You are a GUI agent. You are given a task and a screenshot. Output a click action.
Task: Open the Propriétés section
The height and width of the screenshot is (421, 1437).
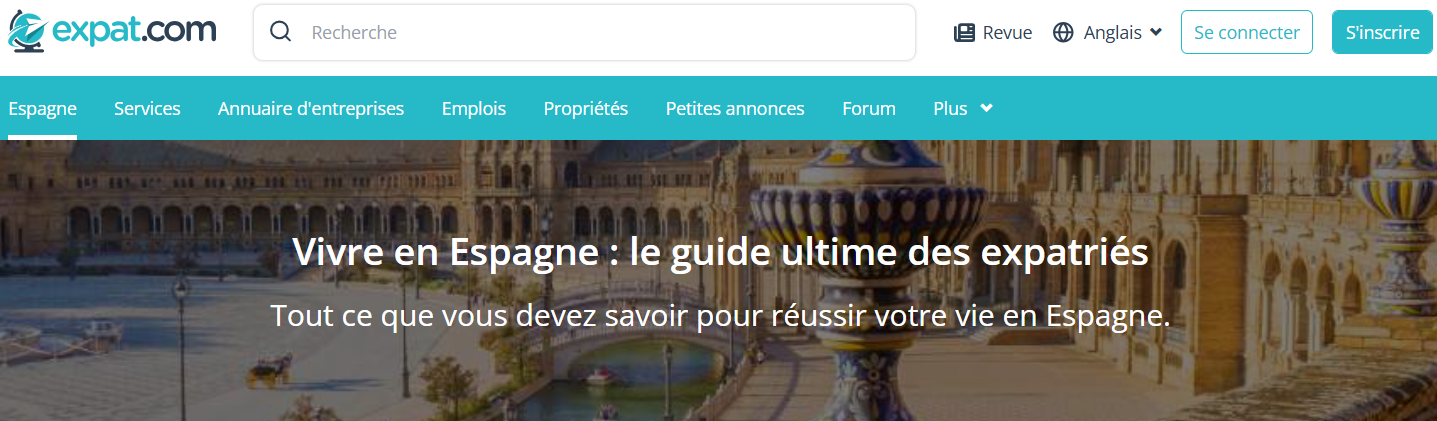pos(586,108)
